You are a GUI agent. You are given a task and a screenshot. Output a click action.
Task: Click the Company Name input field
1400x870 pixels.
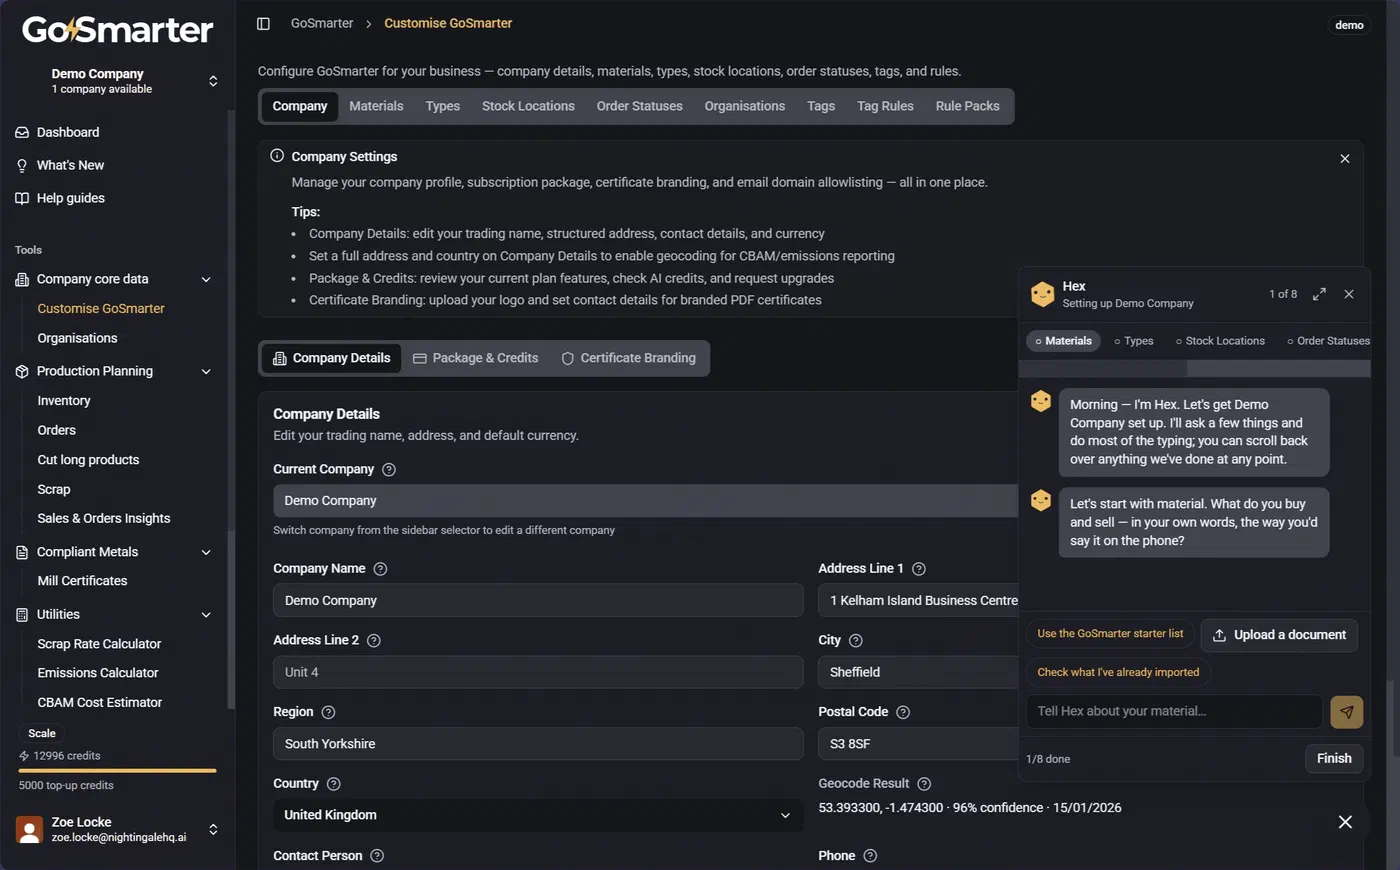pyautogui.click(x=538, y=600)
